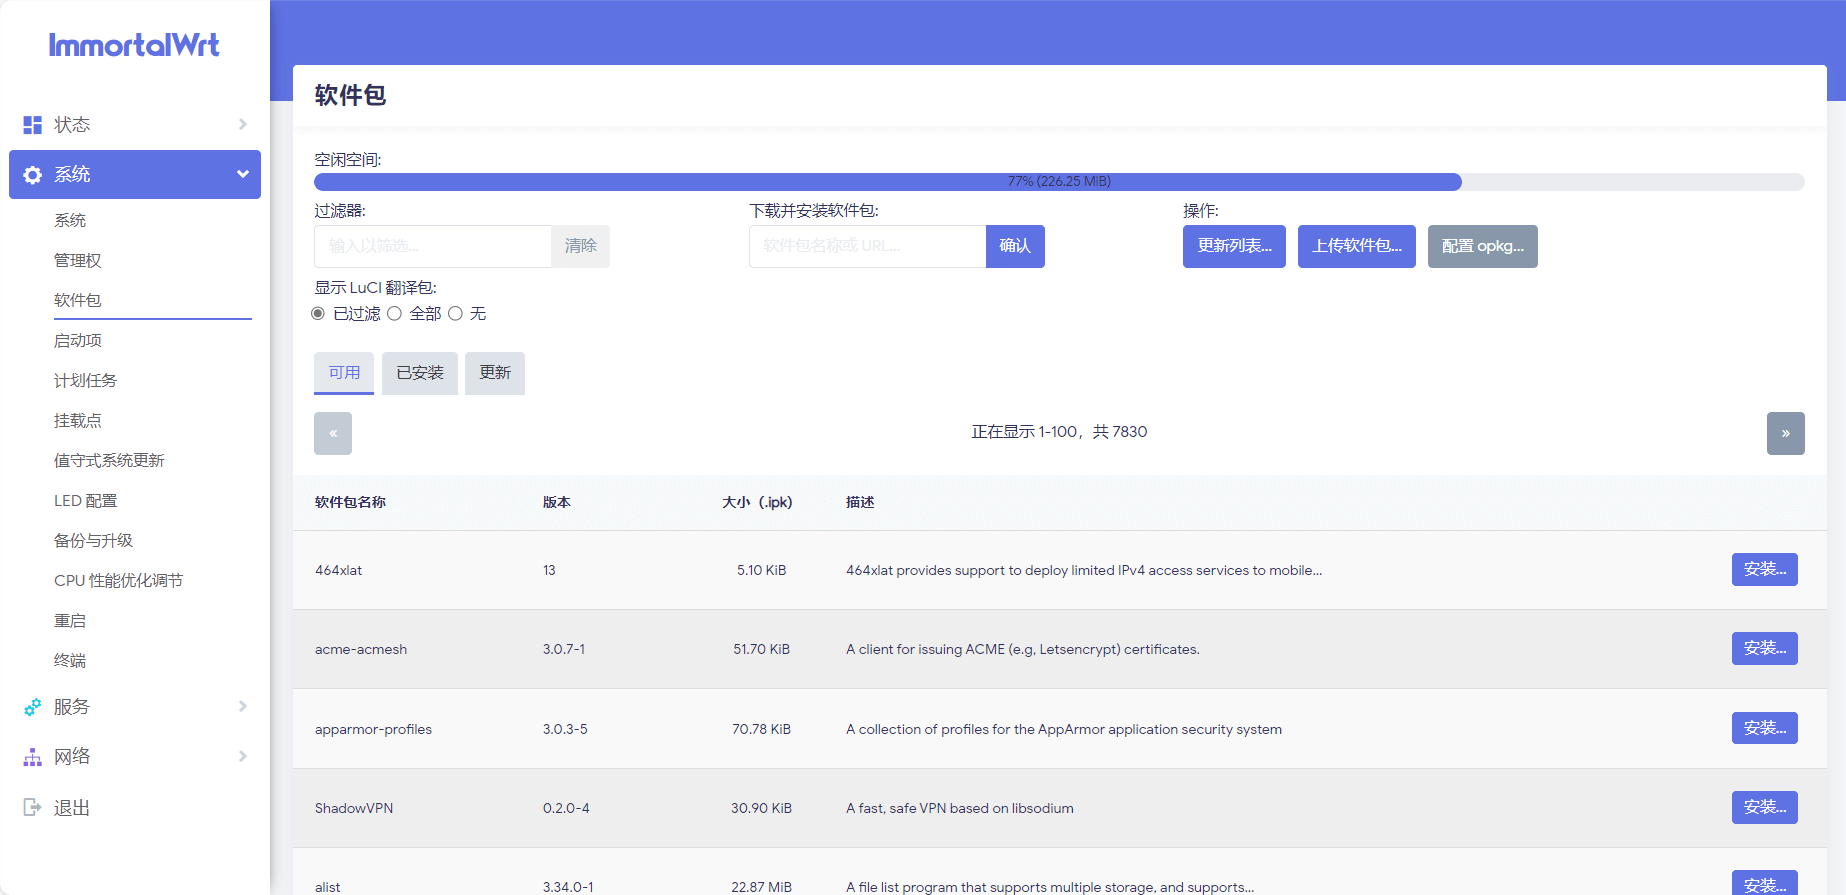Collapse the 系统 menu chevron
The image size is (1846, 895).
(x=243, y=174)
